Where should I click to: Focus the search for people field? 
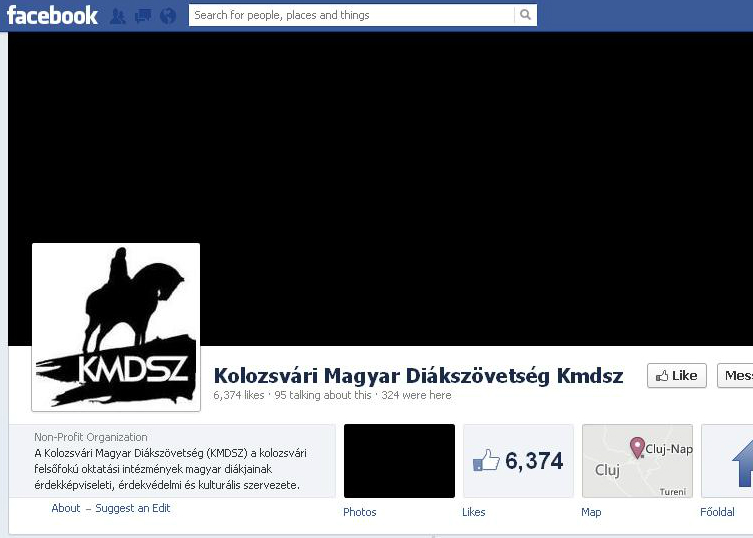tap(351, 15)
